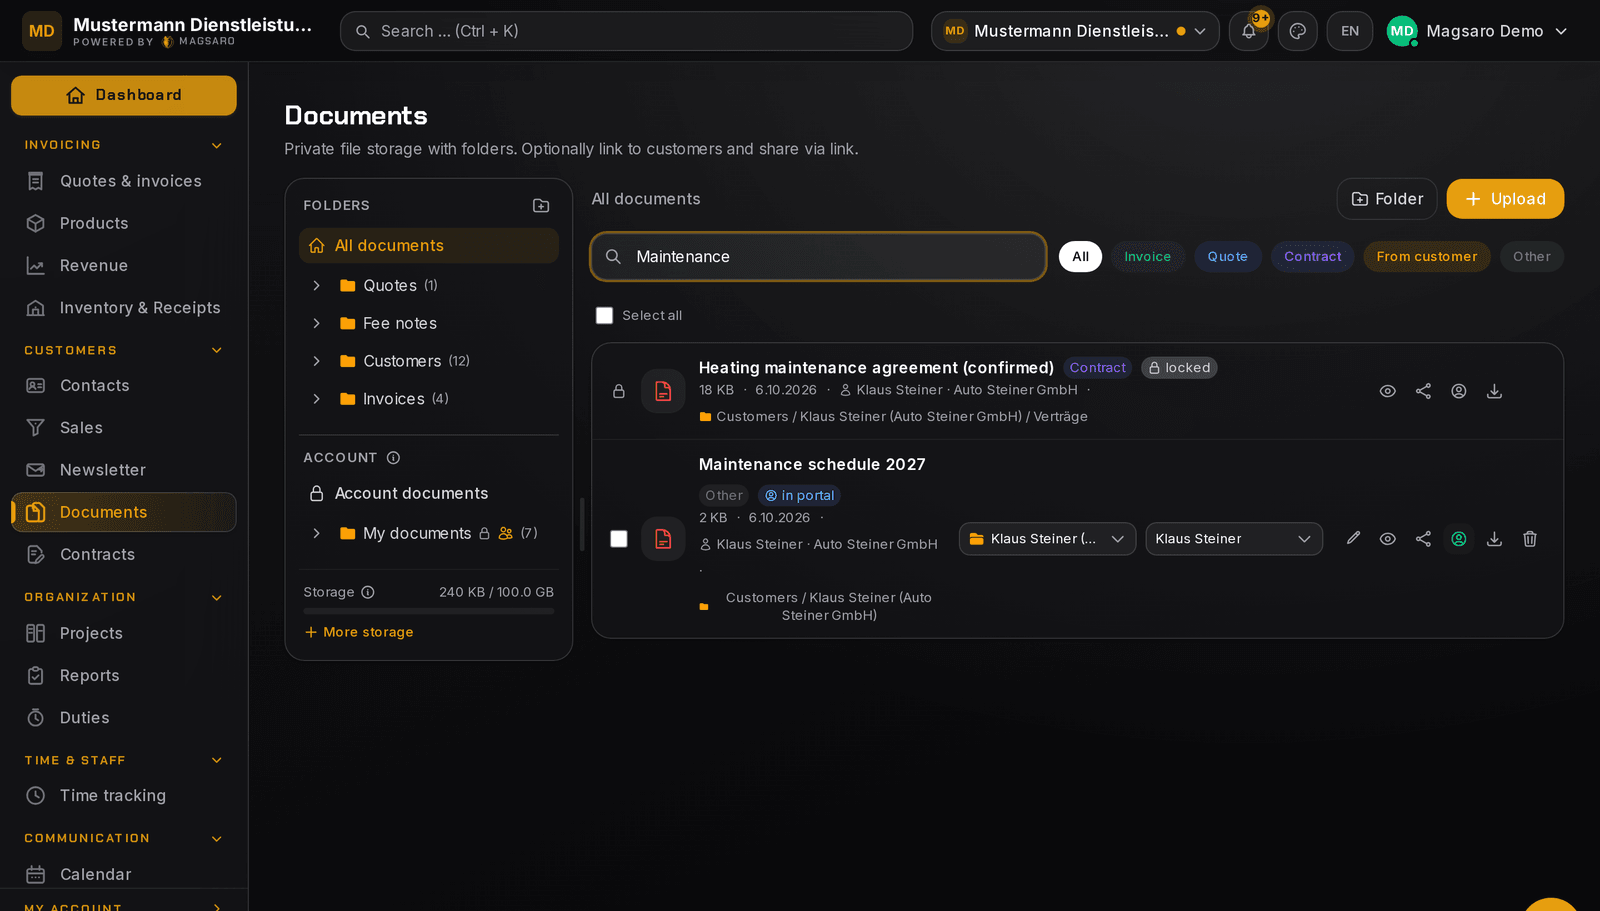Viewport: 1600px width, 911px height.
Task: Open the notifications bell
Action: pyautogui.click(x=1248, y=31)
